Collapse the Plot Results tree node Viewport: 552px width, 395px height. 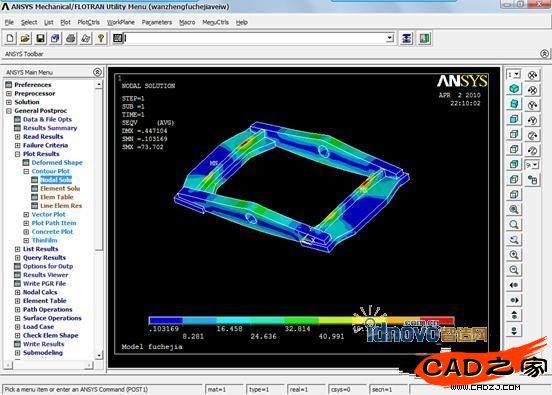[x=17, y=154]
